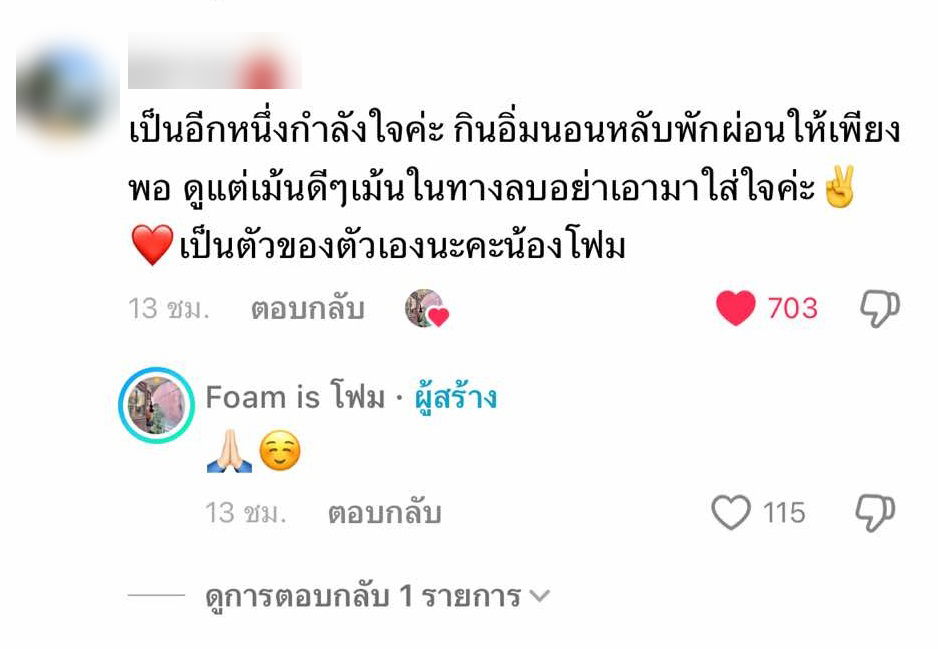Open the Foam is โฟม username link
Screen dimensions: 938x649
pyautogui.click(x=296, y=397)
